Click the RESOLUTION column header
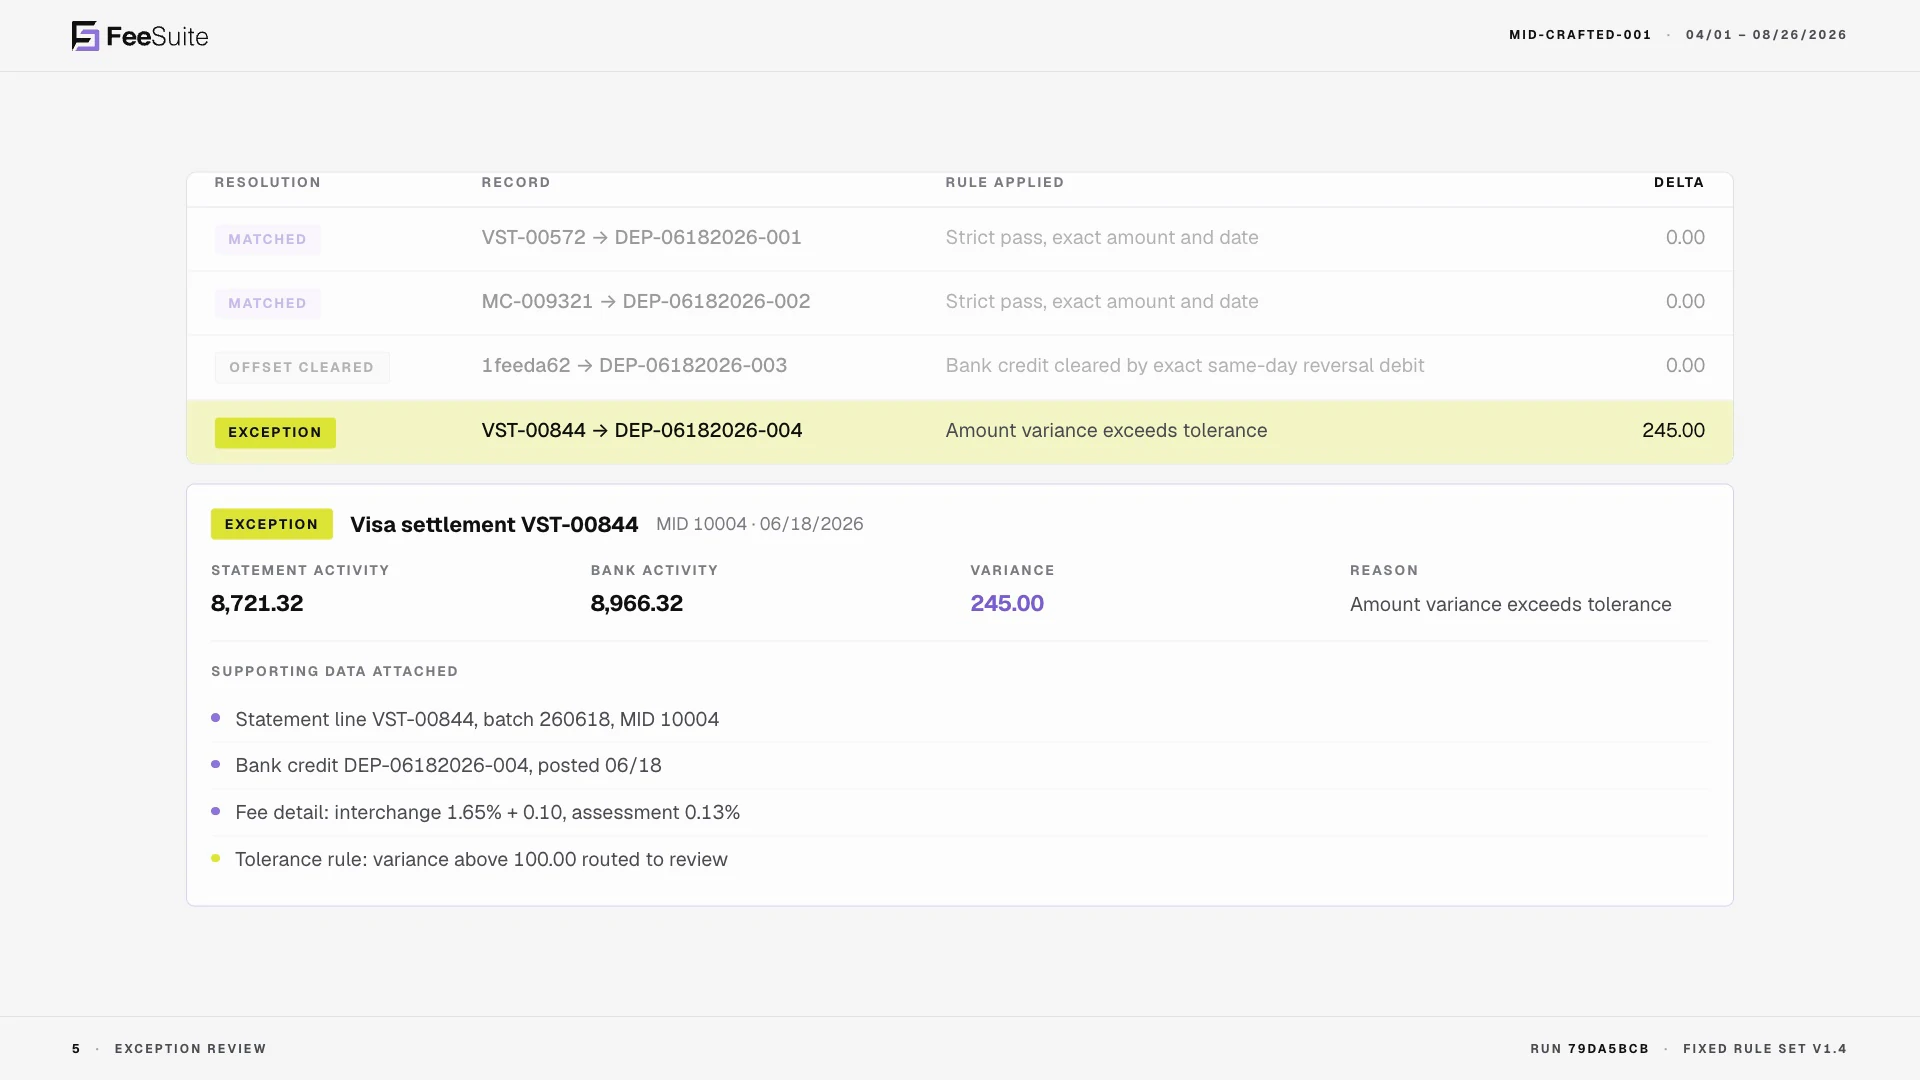The width and height of the screenshot is (1920, 1080). pos(267,183)
